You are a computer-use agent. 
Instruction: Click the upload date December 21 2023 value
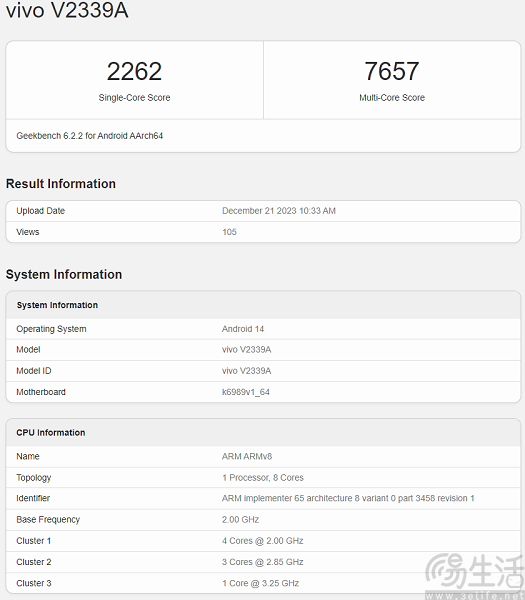click(x=279, y=211)
